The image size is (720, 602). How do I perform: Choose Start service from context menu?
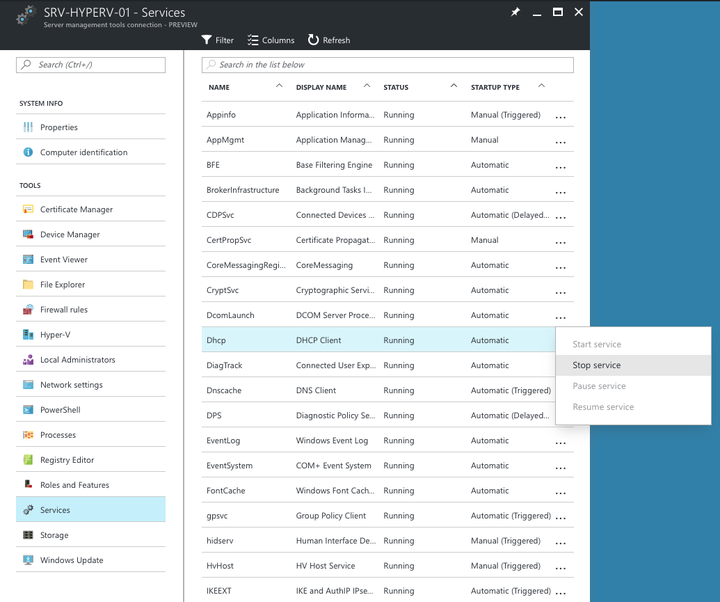tap(633, 344)
